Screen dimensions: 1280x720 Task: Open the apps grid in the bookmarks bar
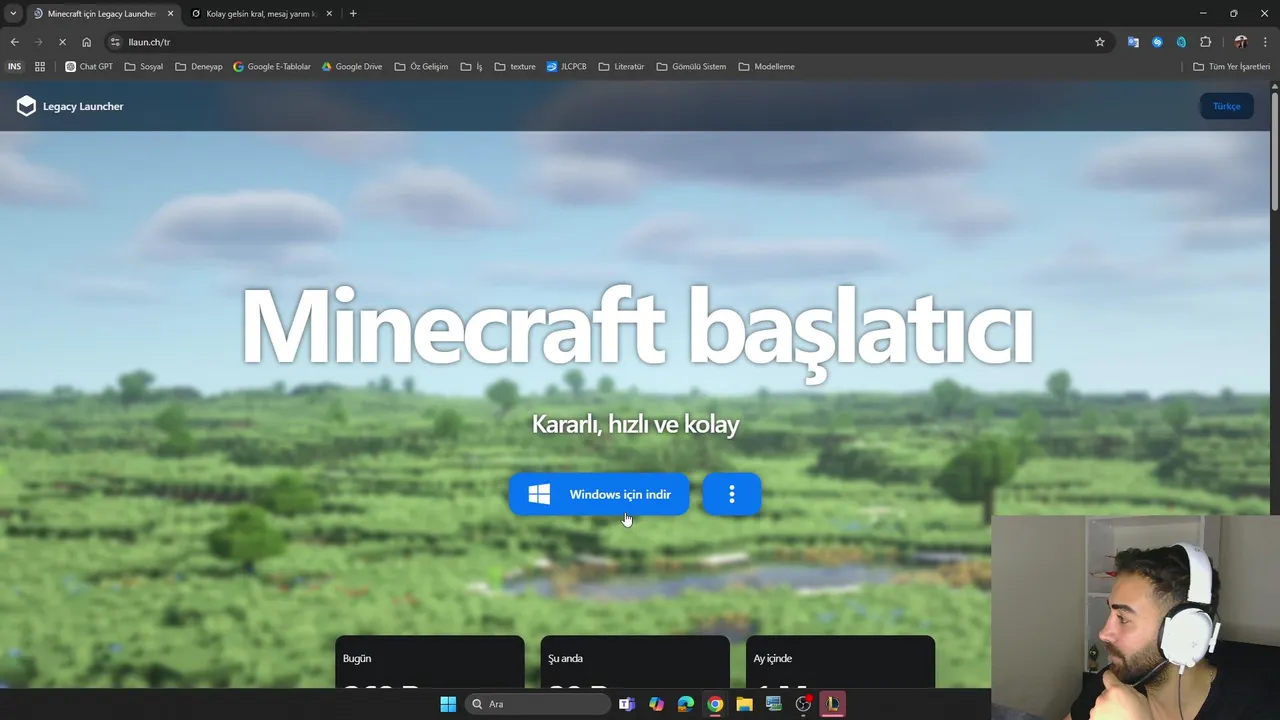[x=40, y=67]
